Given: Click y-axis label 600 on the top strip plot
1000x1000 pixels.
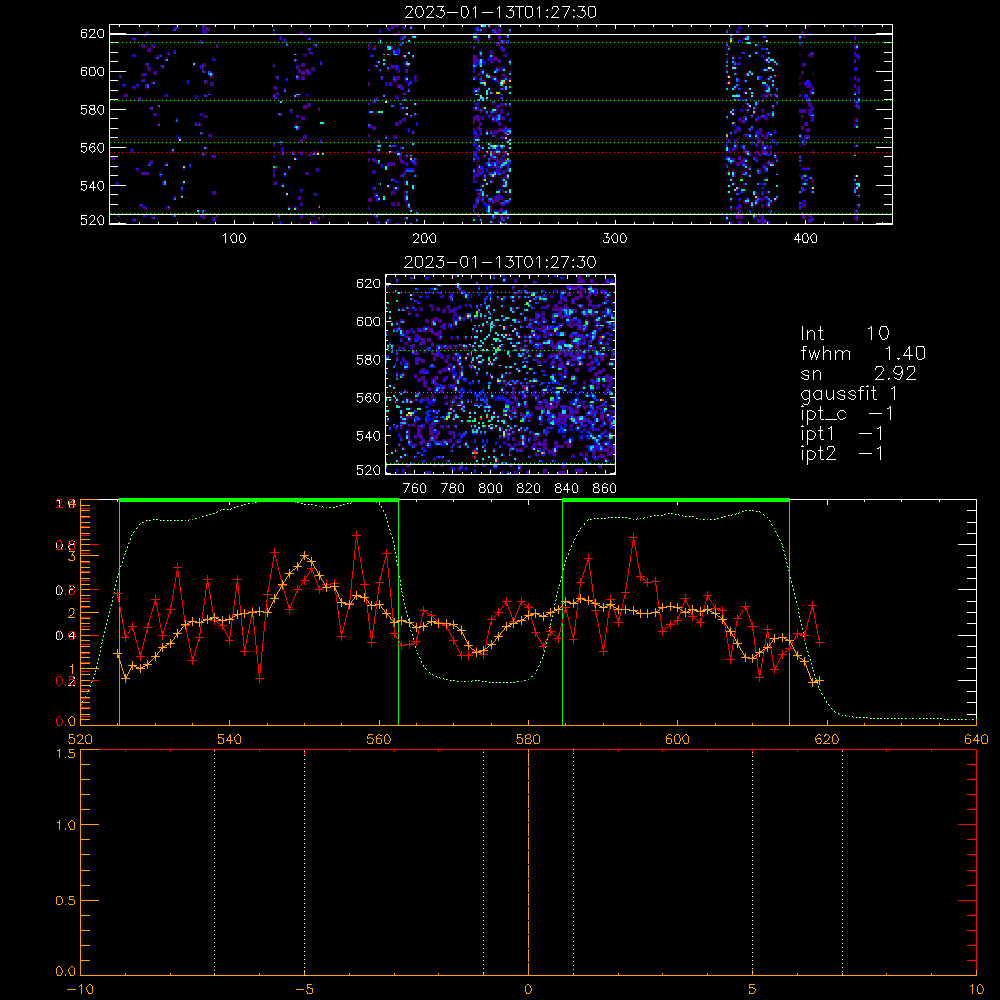Looking at the screenshot, I should point(92,71).
